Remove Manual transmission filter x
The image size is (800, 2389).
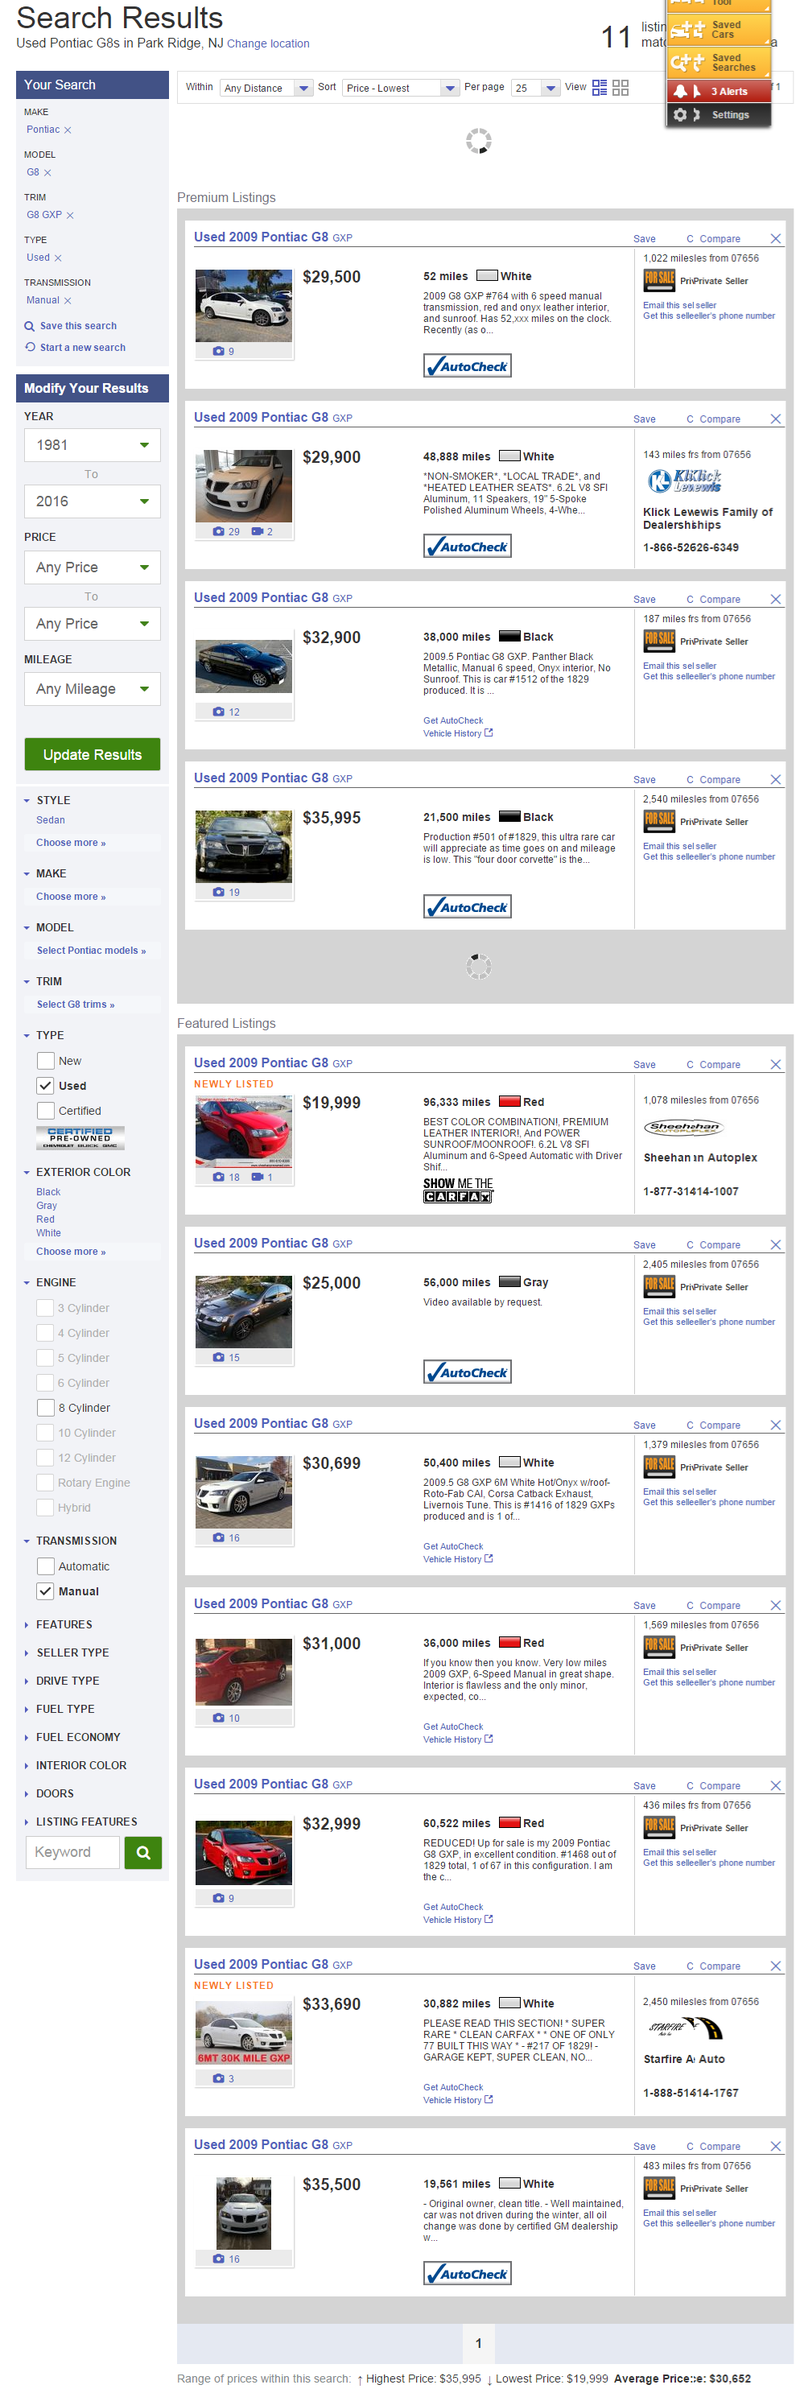pos(68,300)
